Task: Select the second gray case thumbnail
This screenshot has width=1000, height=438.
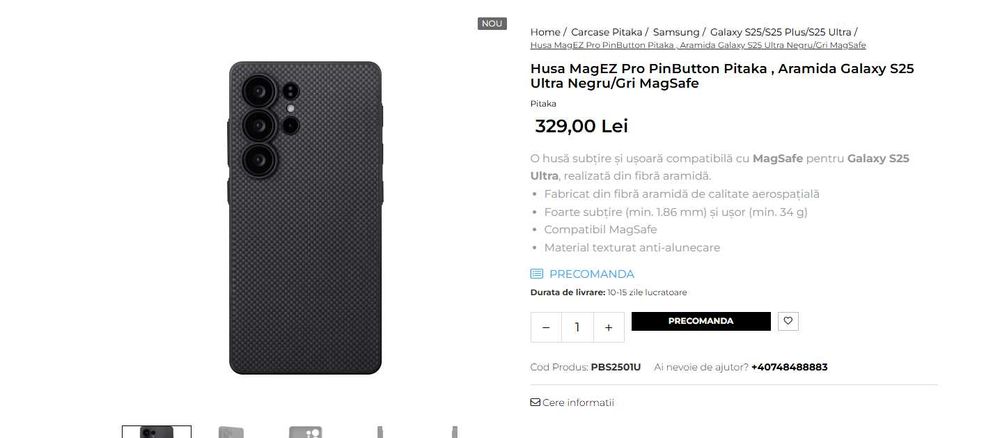Action: click(231, 432)
